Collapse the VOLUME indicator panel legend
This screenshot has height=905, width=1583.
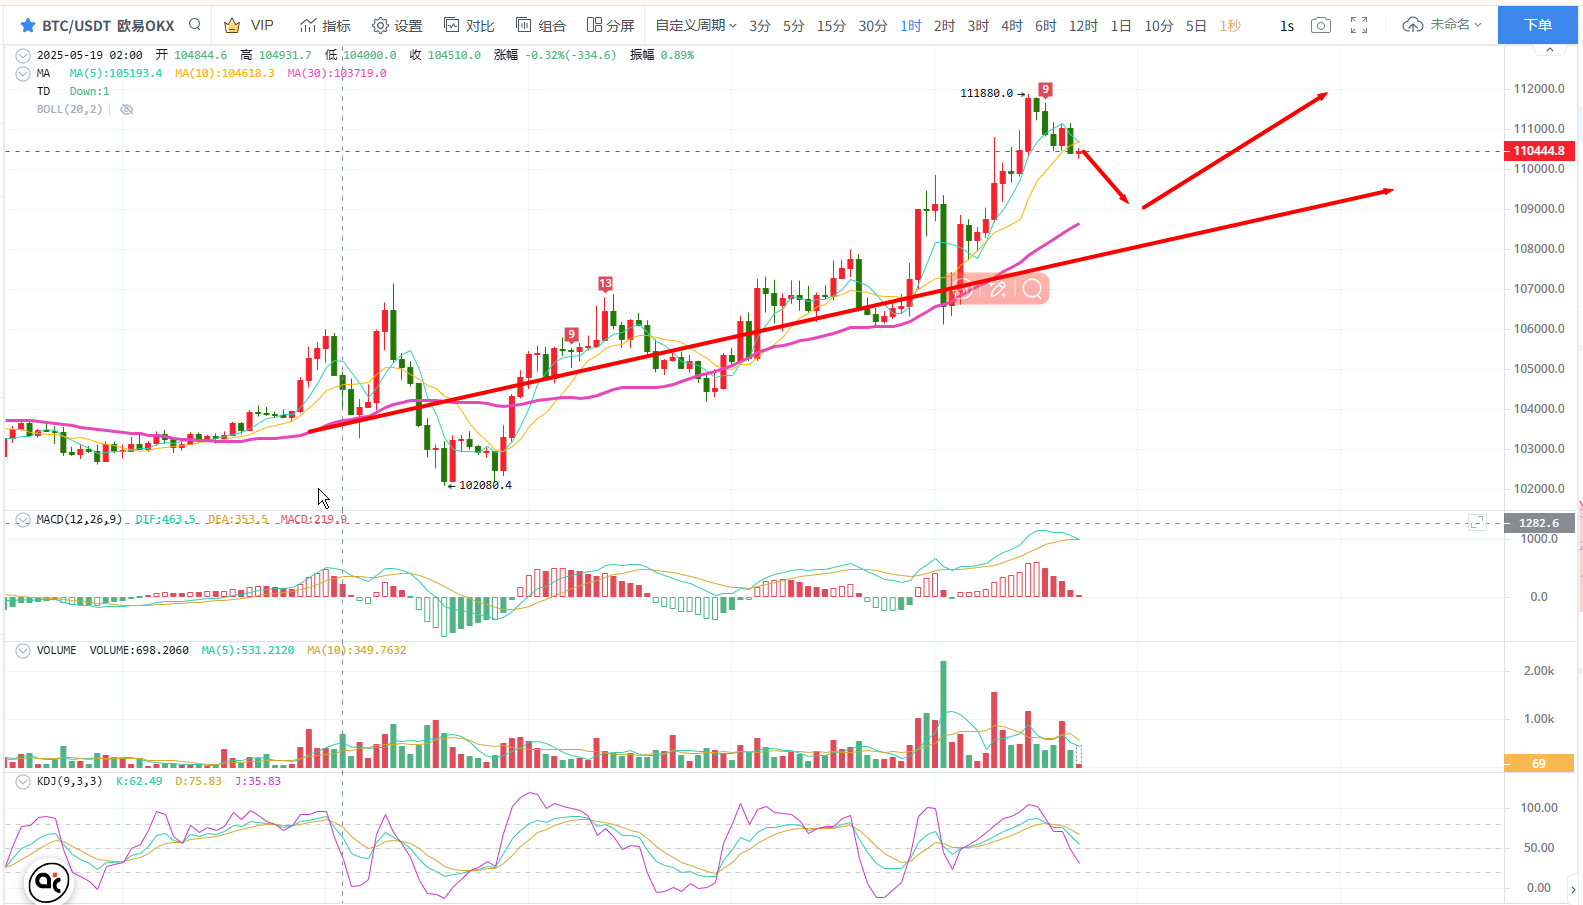(x=22, y=650)
